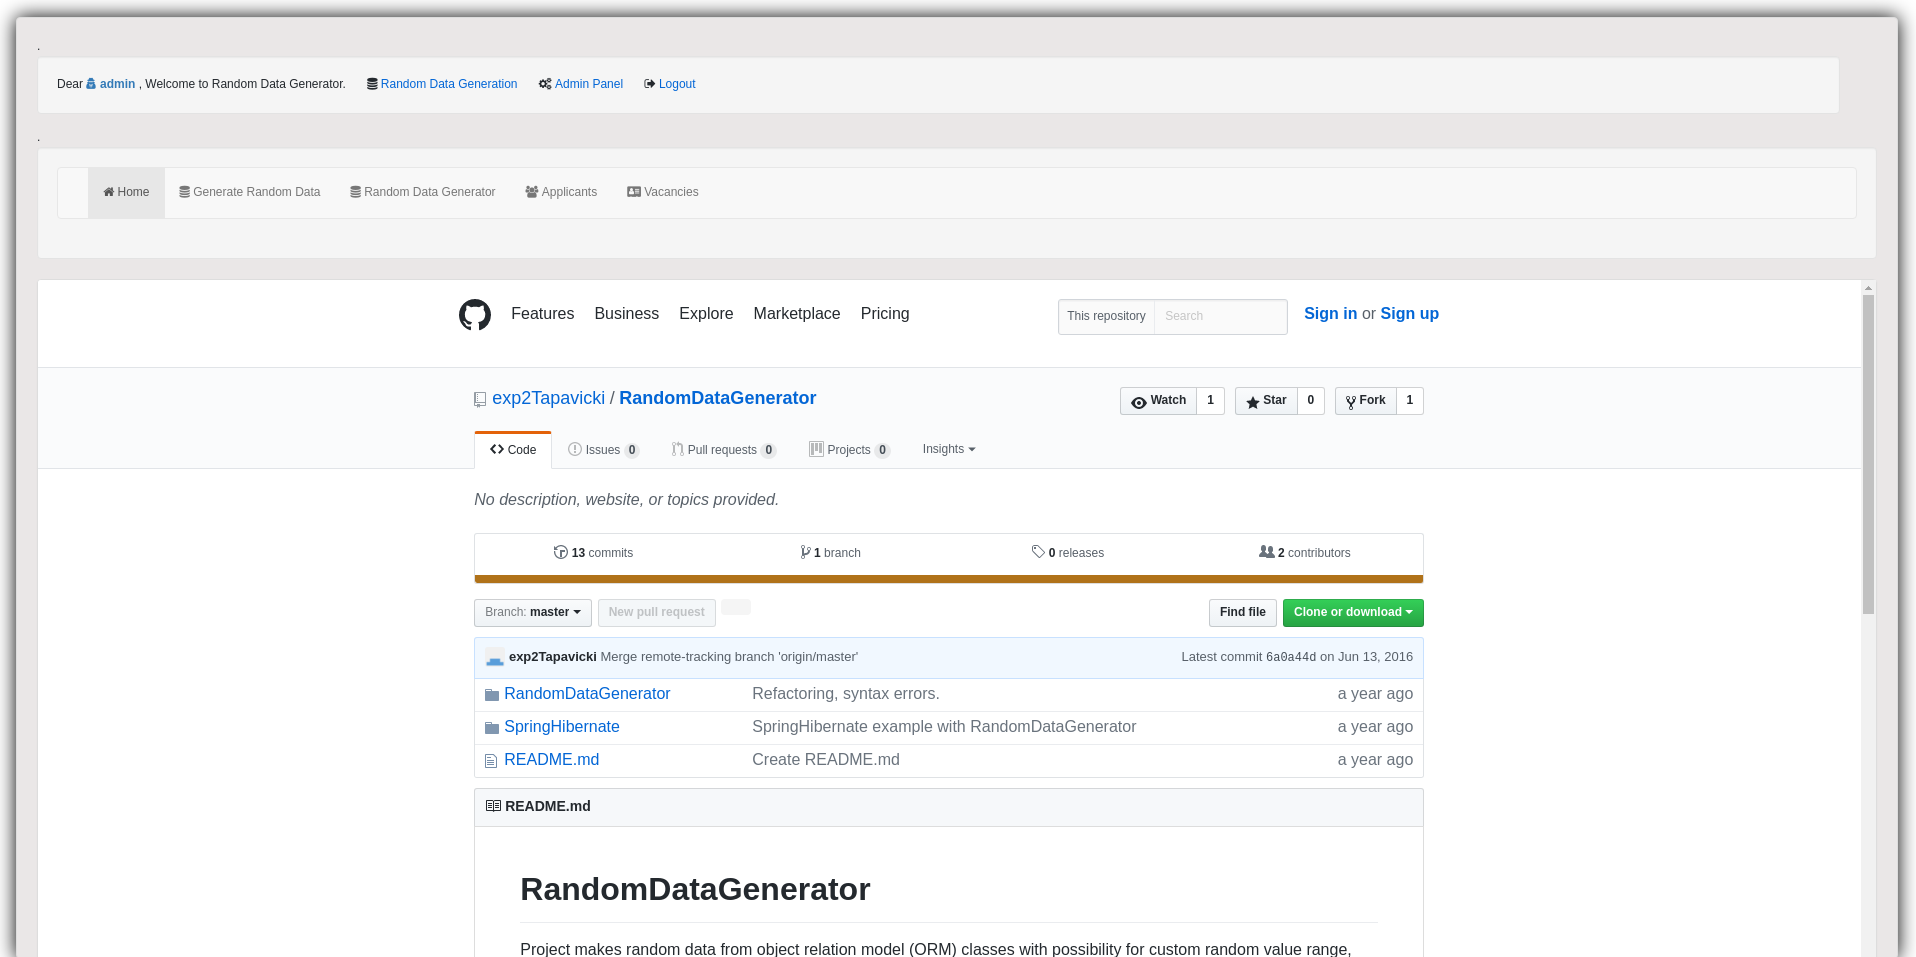This screenshot has width=1916, height=957.
Task: Click Marketplace in GitHub header
Action: 797,314
